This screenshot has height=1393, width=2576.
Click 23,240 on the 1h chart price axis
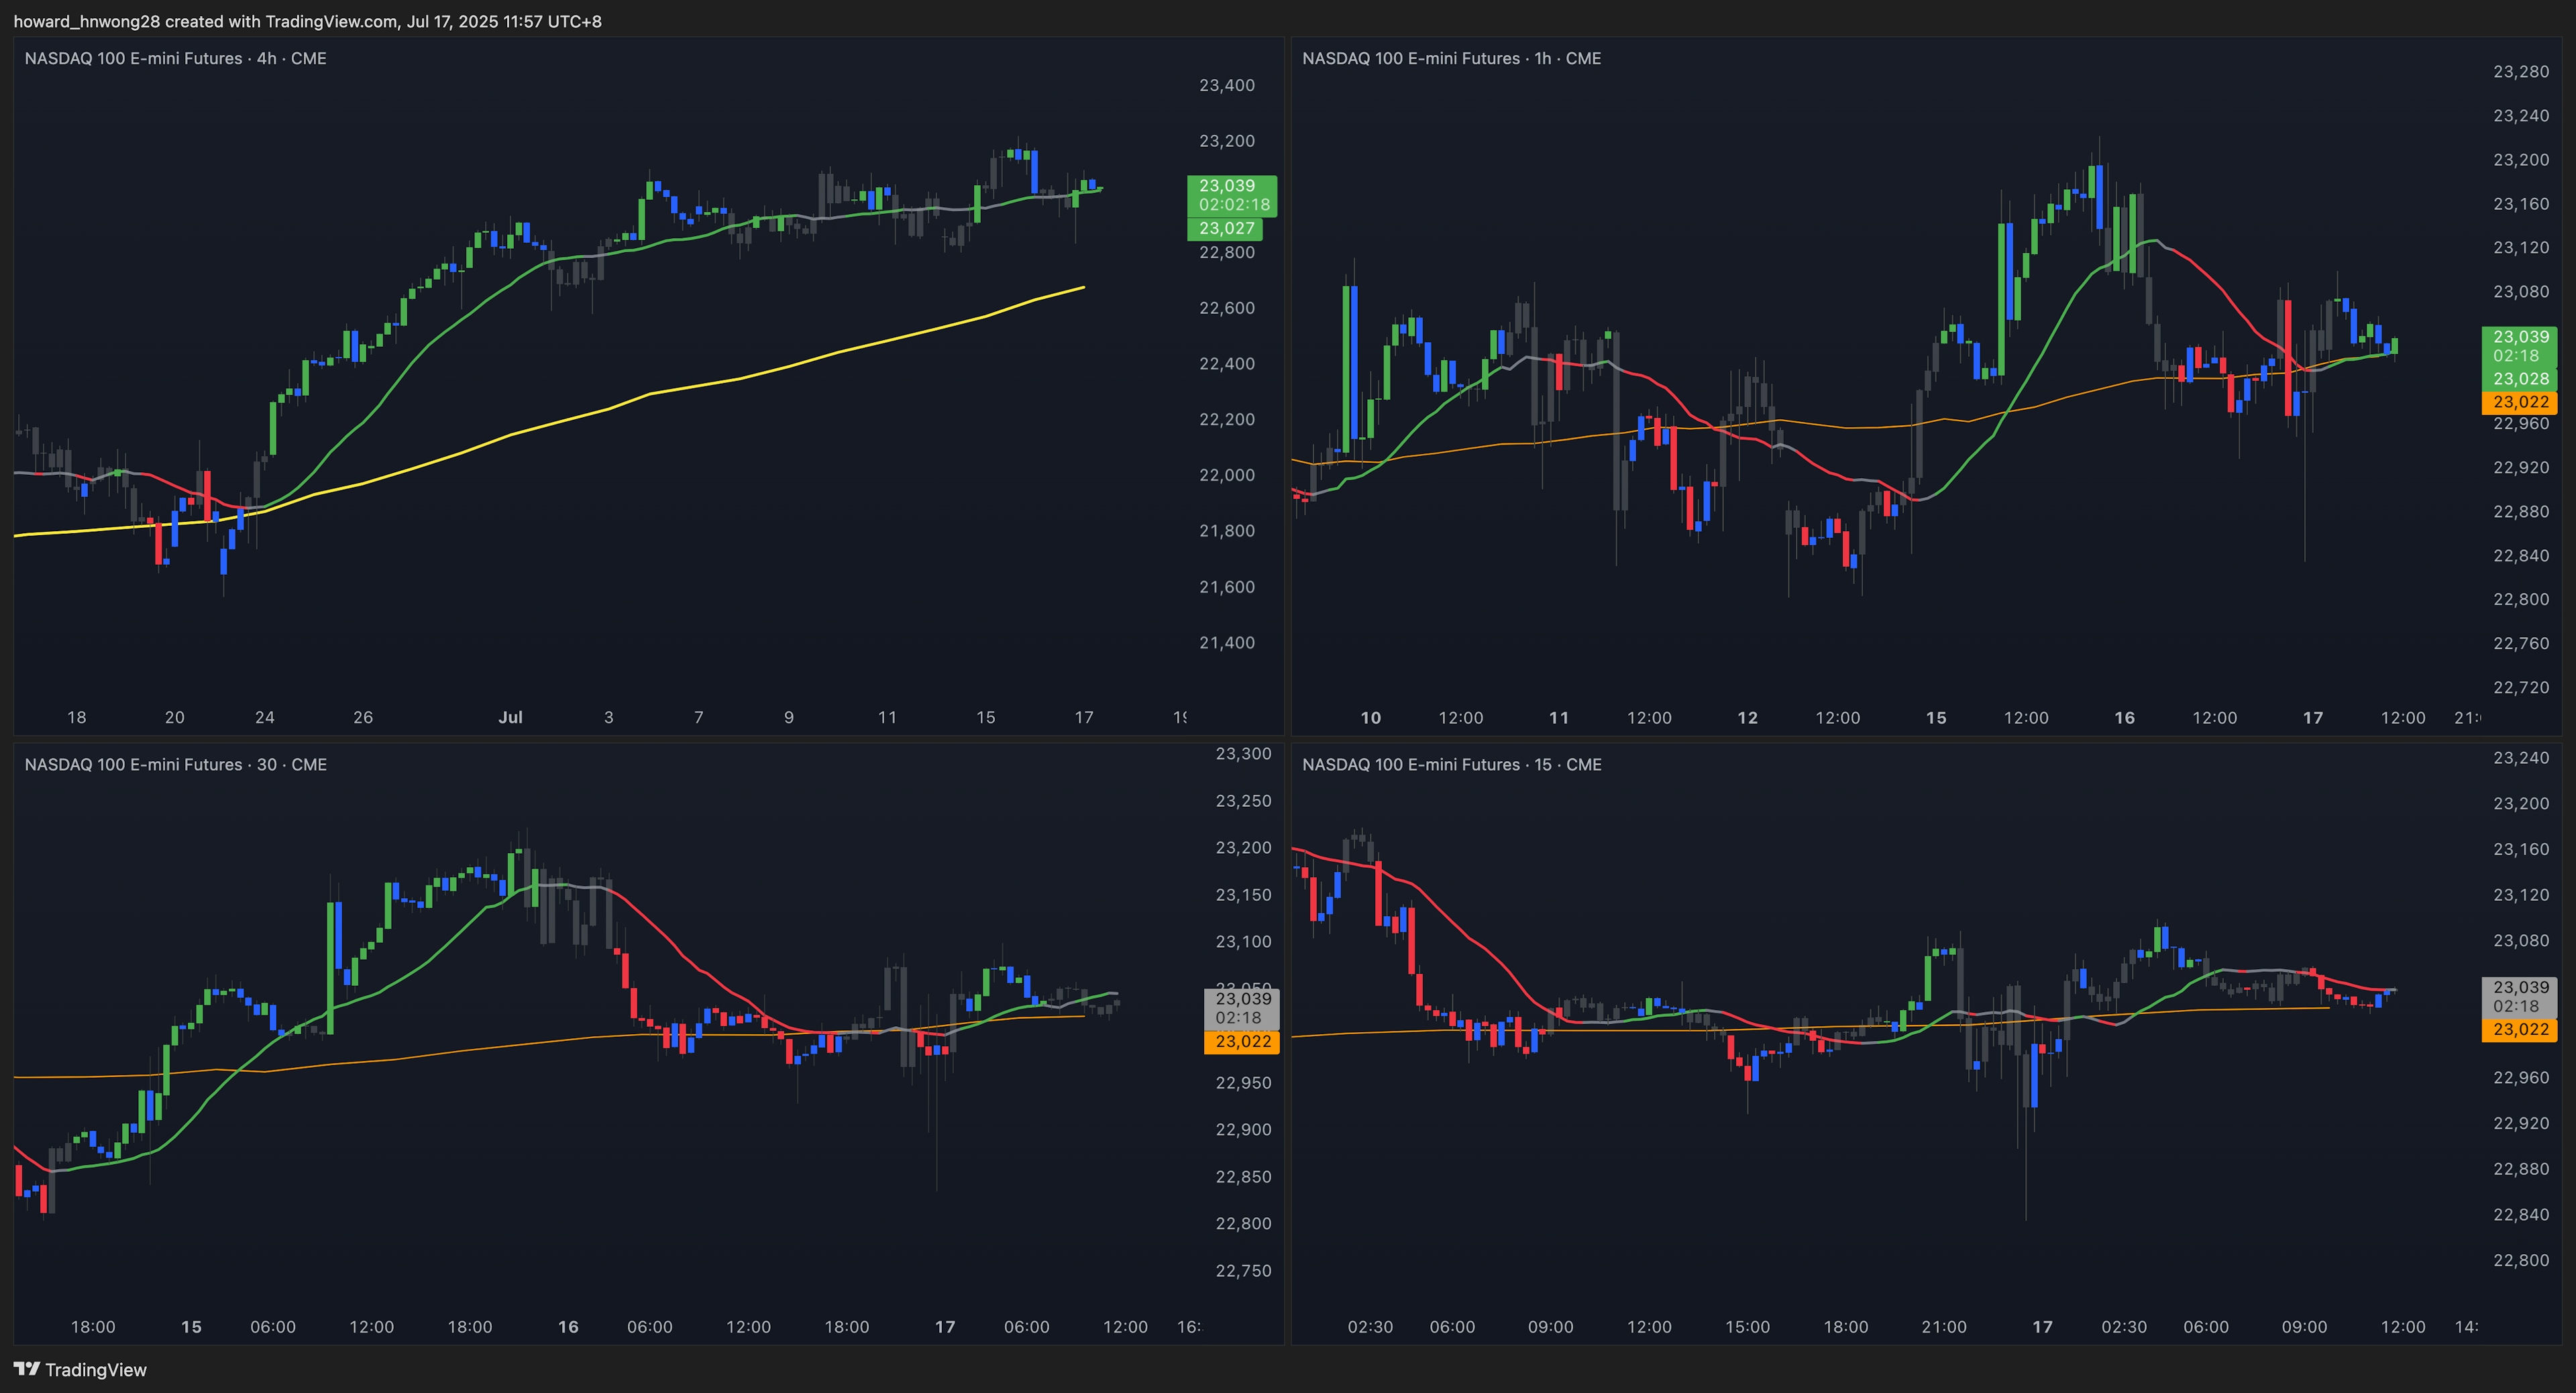[x=2521, y=116]
